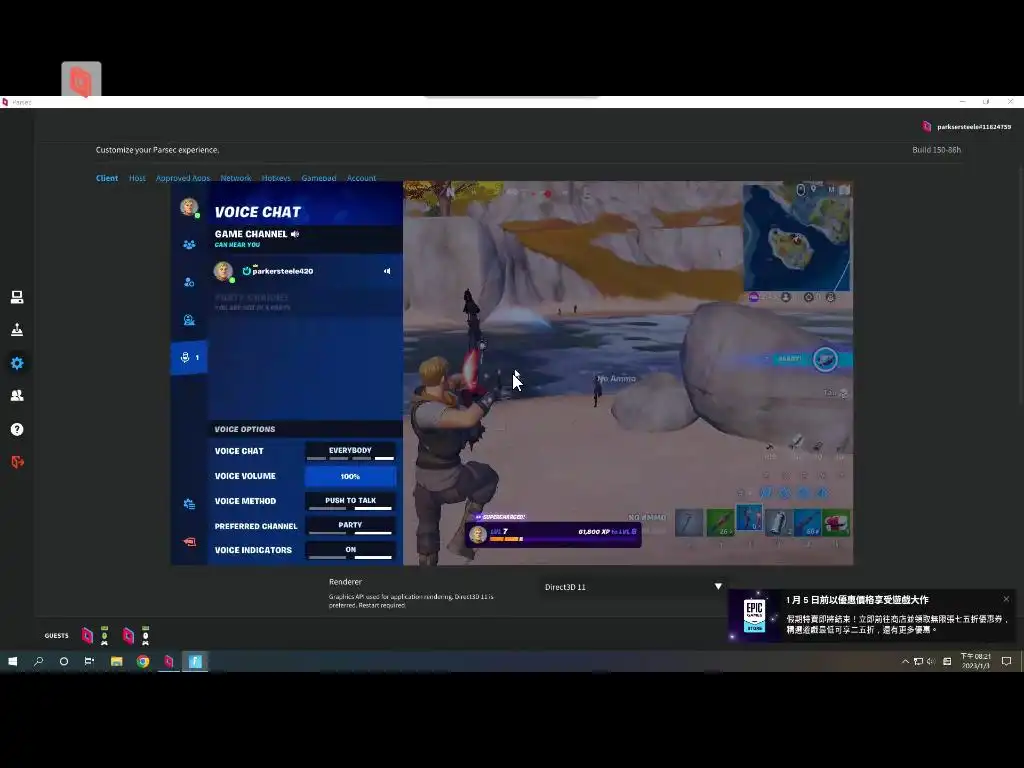
Task: Open Google Chrome from the taskbar
Action: pos(142,662)
